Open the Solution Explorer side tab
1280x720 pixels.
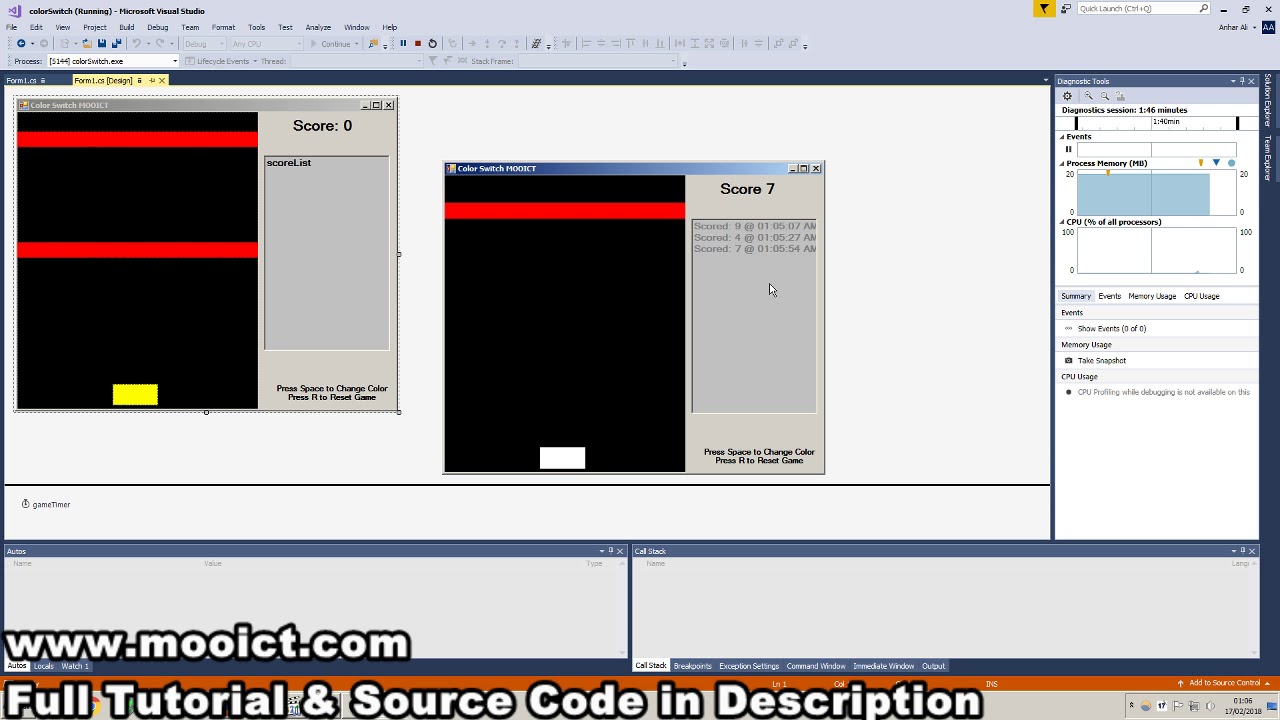pyautogui.click(x=1268, y=100)
